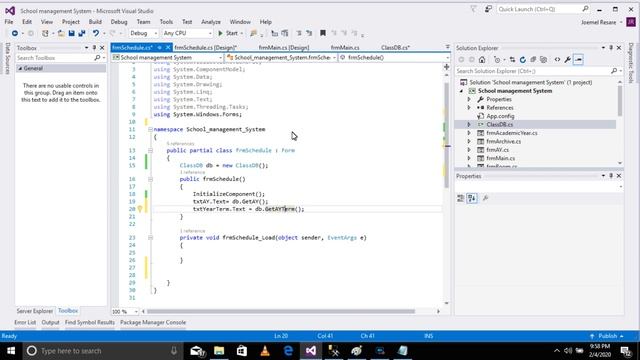Expand the References node

469,108
